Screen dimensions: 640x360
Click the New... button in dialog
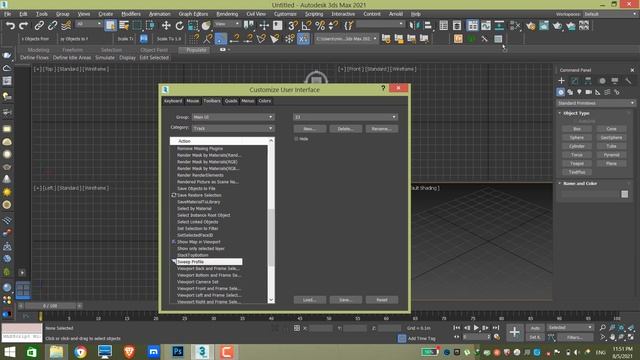[310, 129]
